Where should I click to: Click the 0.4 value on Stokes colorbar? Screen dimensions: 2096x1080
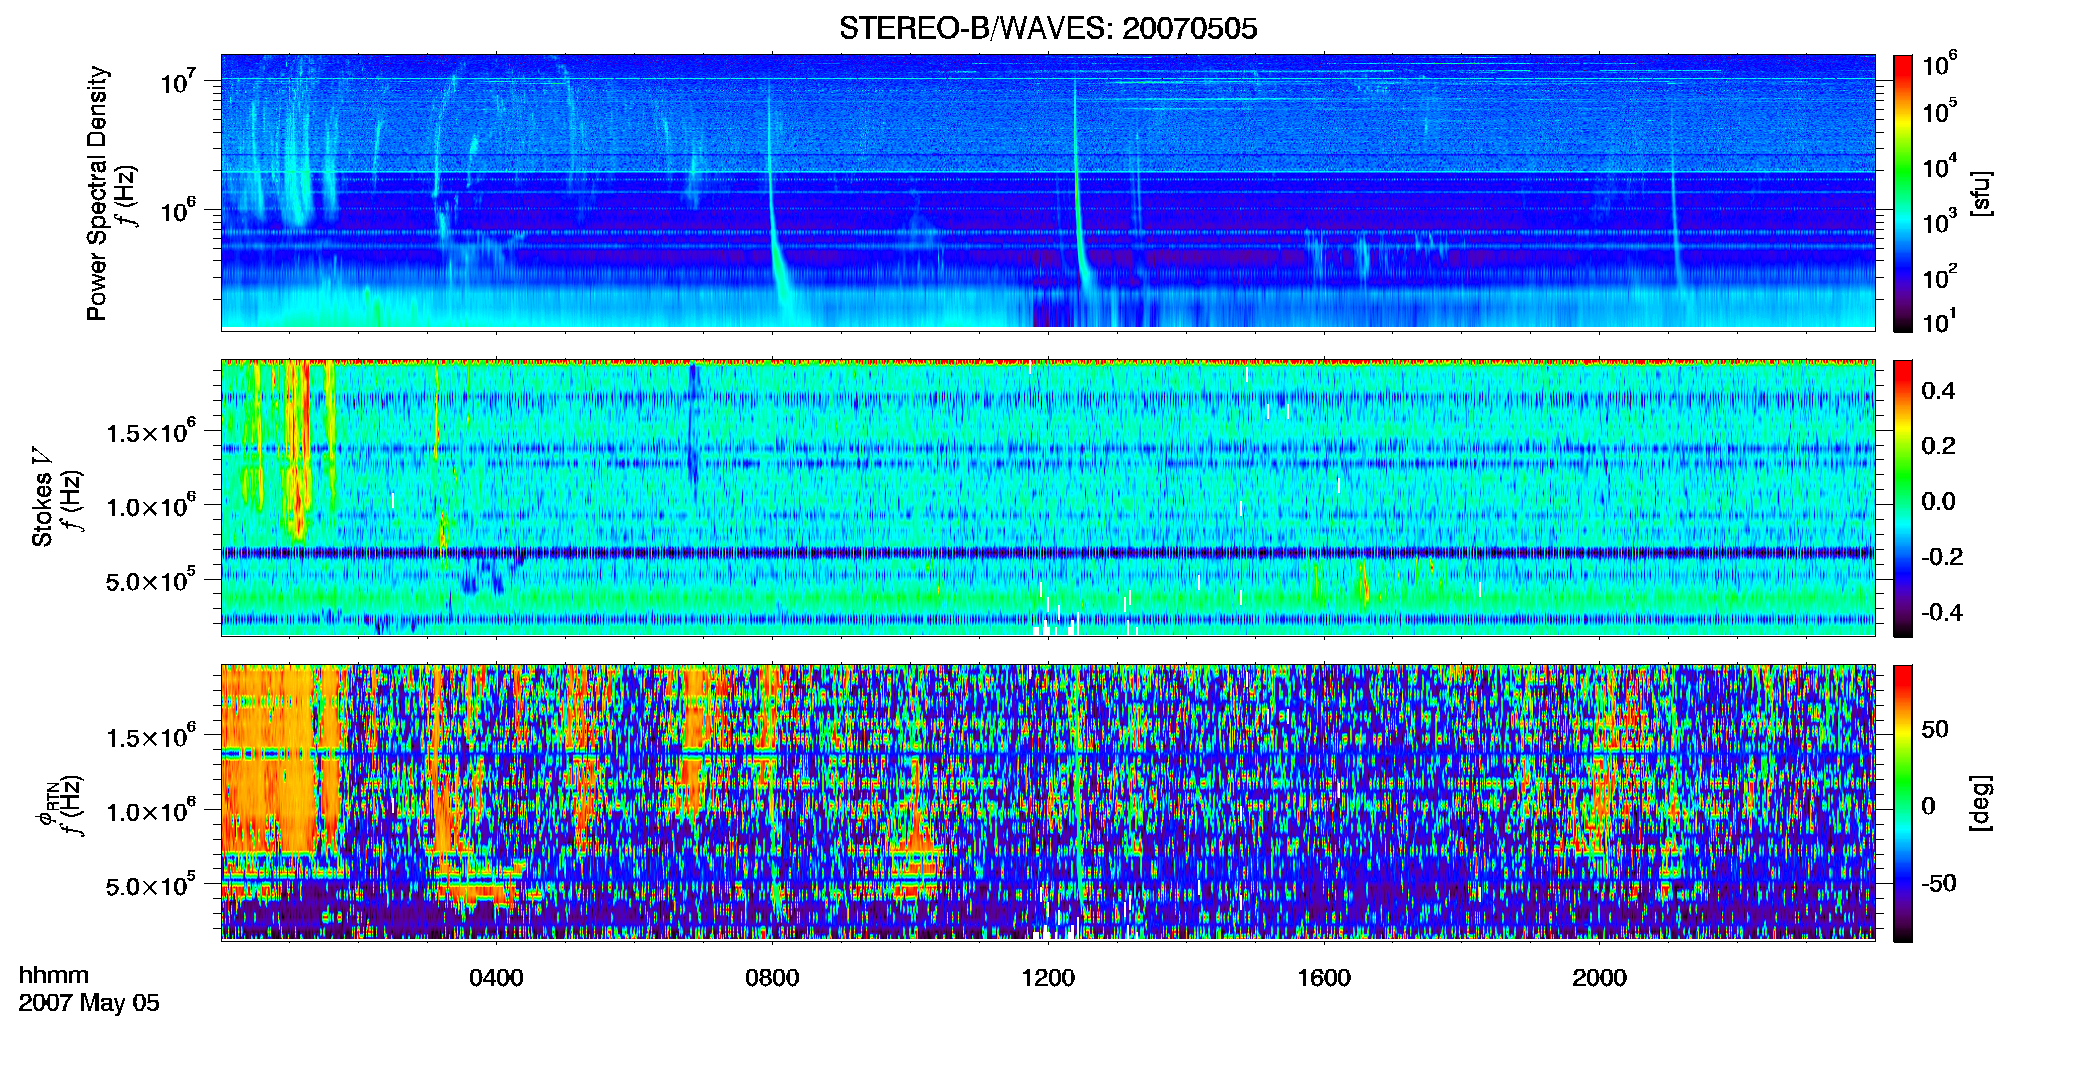(x=1938, y=391)
